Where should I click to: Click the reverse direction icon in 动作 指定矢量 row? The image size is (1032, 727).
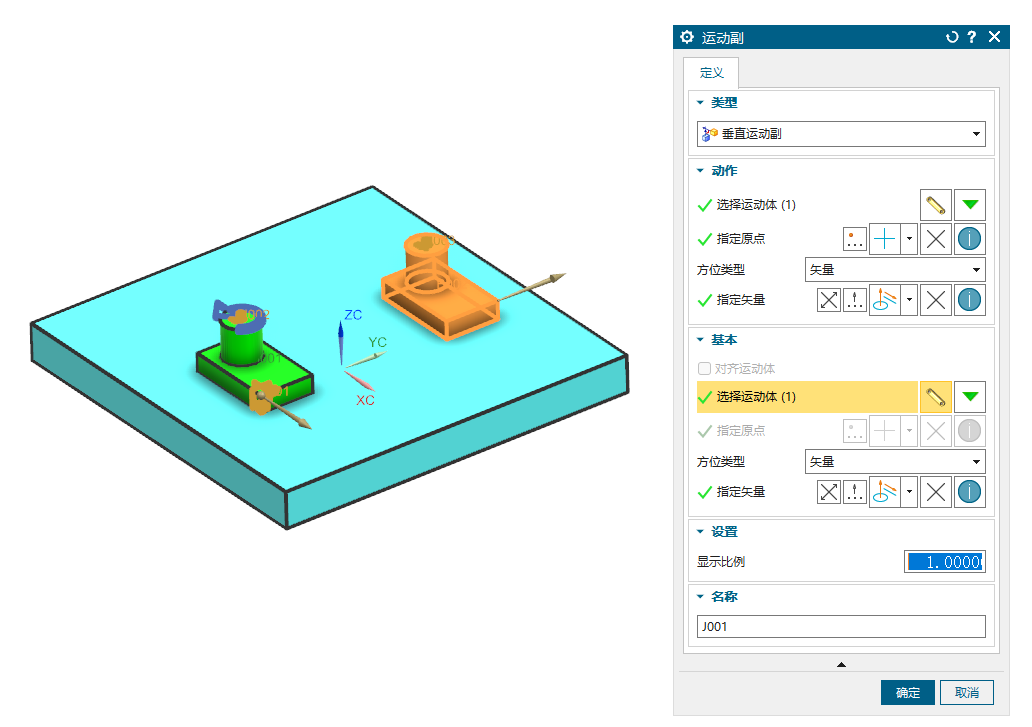(829, 299)
